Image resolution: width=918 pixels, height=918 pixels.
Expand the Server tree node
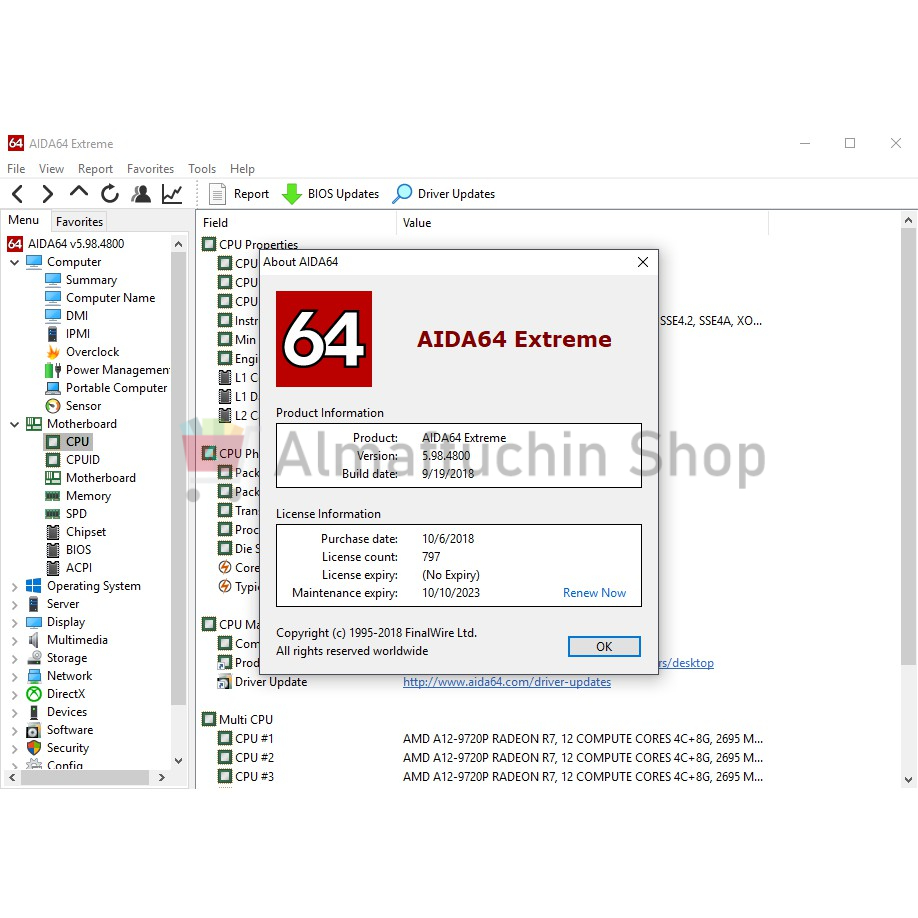15,605
